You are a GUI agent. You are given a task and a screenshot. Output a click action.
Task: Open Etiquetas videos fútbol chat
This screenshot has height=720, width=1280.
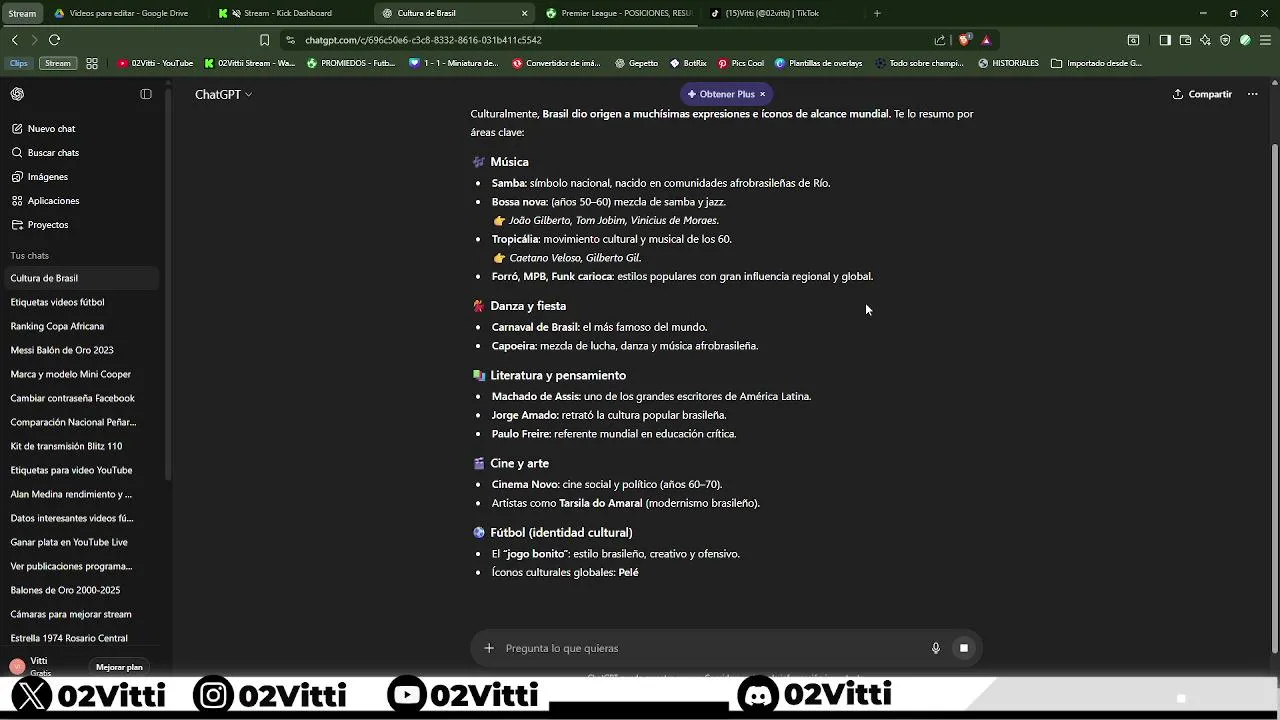[80, 302]
